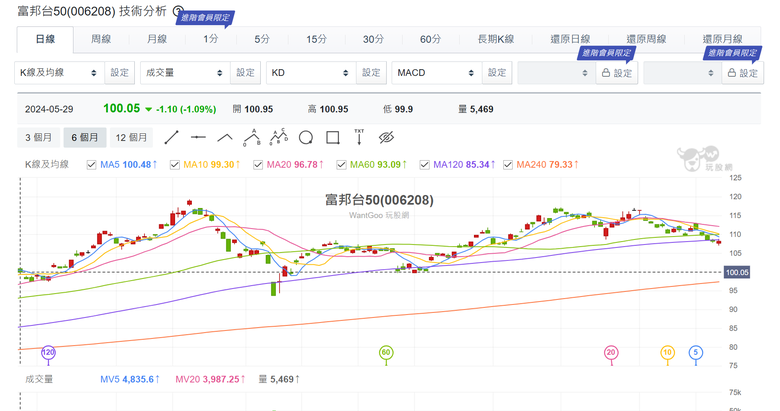Click 設定 button next to MACD

click(497, 73)
